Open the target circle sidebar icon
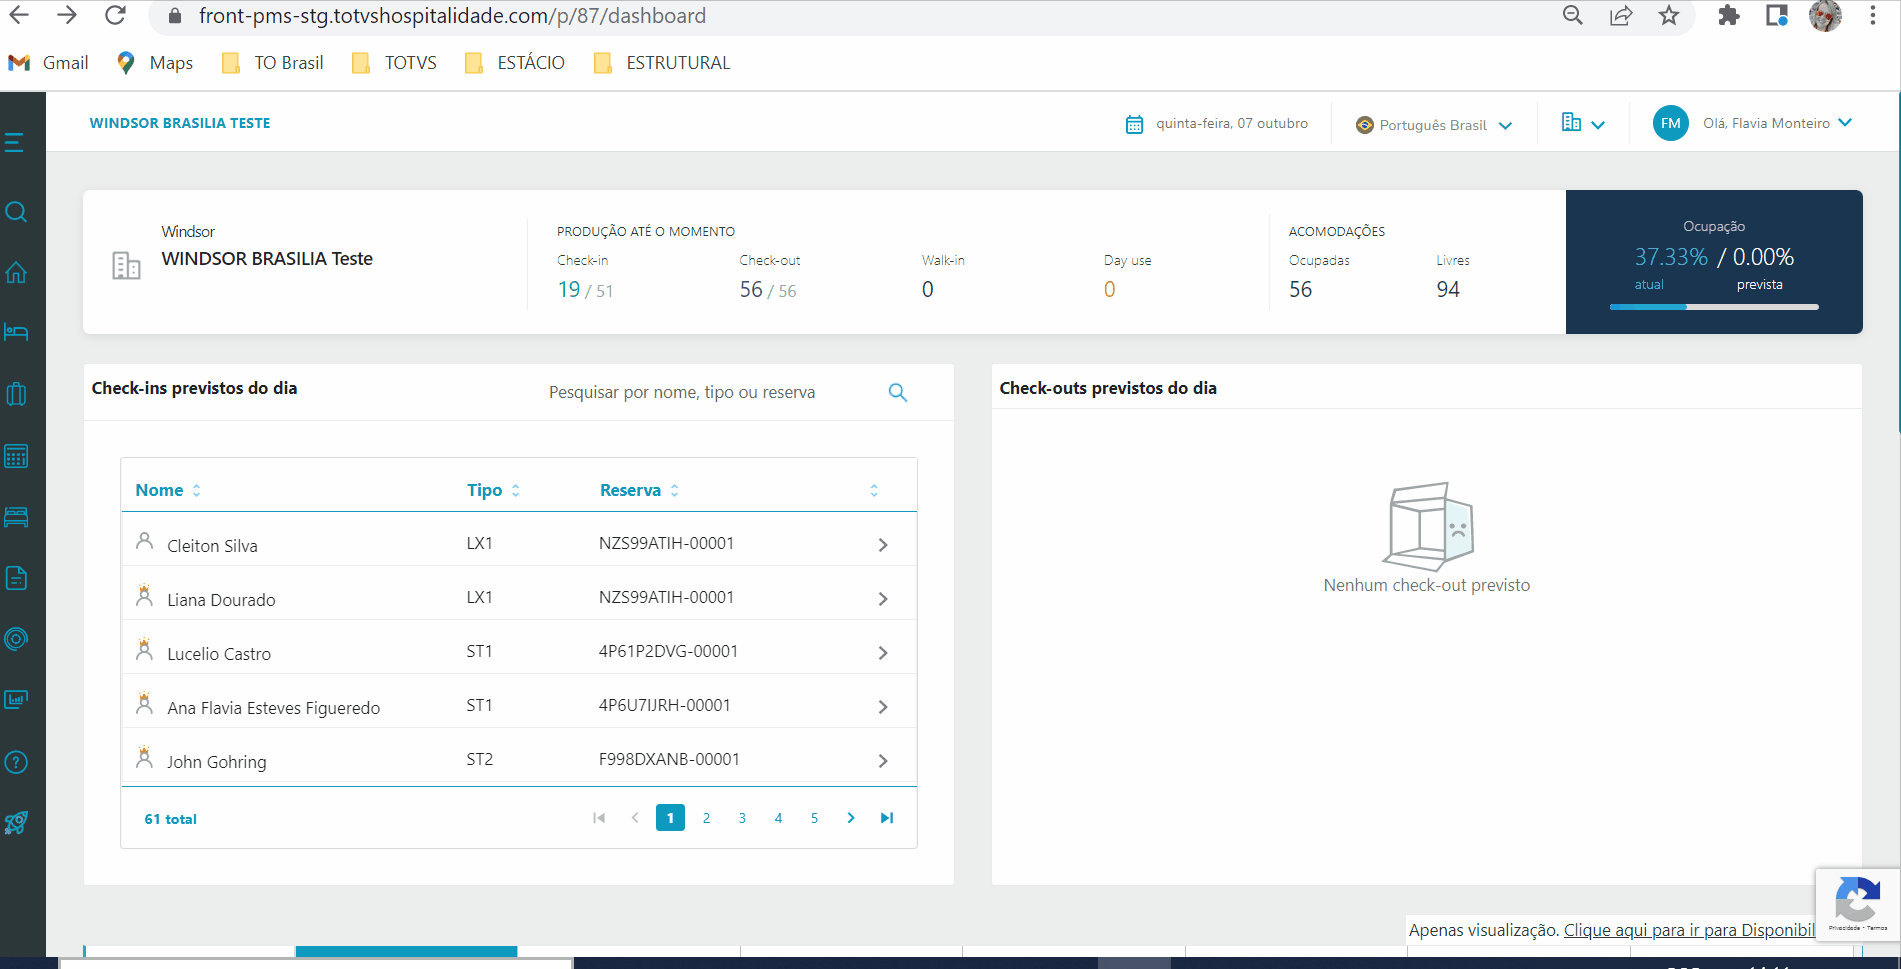The width and height of the screenshot is (1901, 969). 16,639
